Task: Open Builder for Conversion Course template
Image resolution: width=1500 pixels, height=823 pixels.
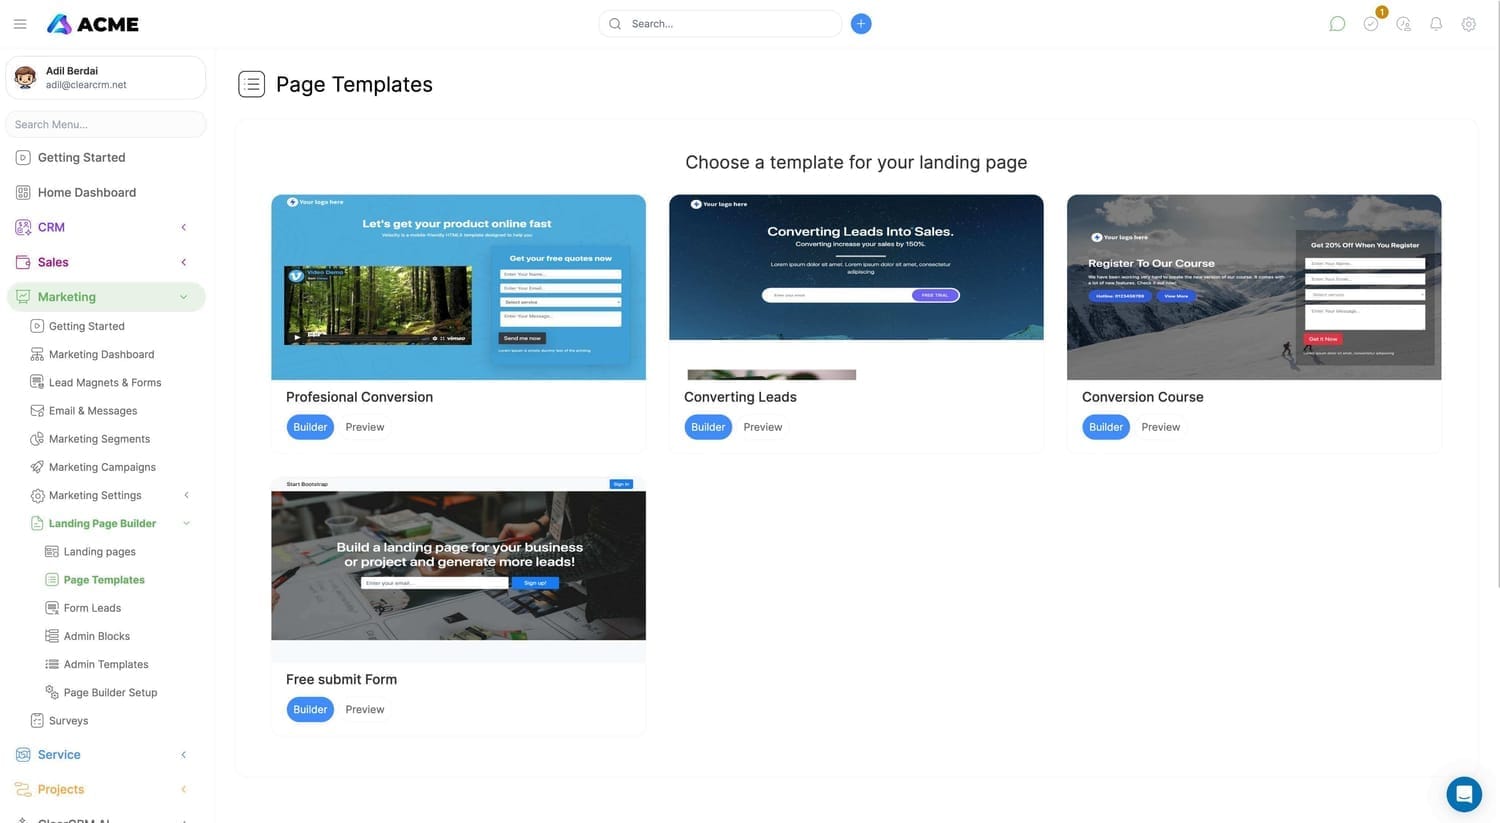Action: (1106, 427)
